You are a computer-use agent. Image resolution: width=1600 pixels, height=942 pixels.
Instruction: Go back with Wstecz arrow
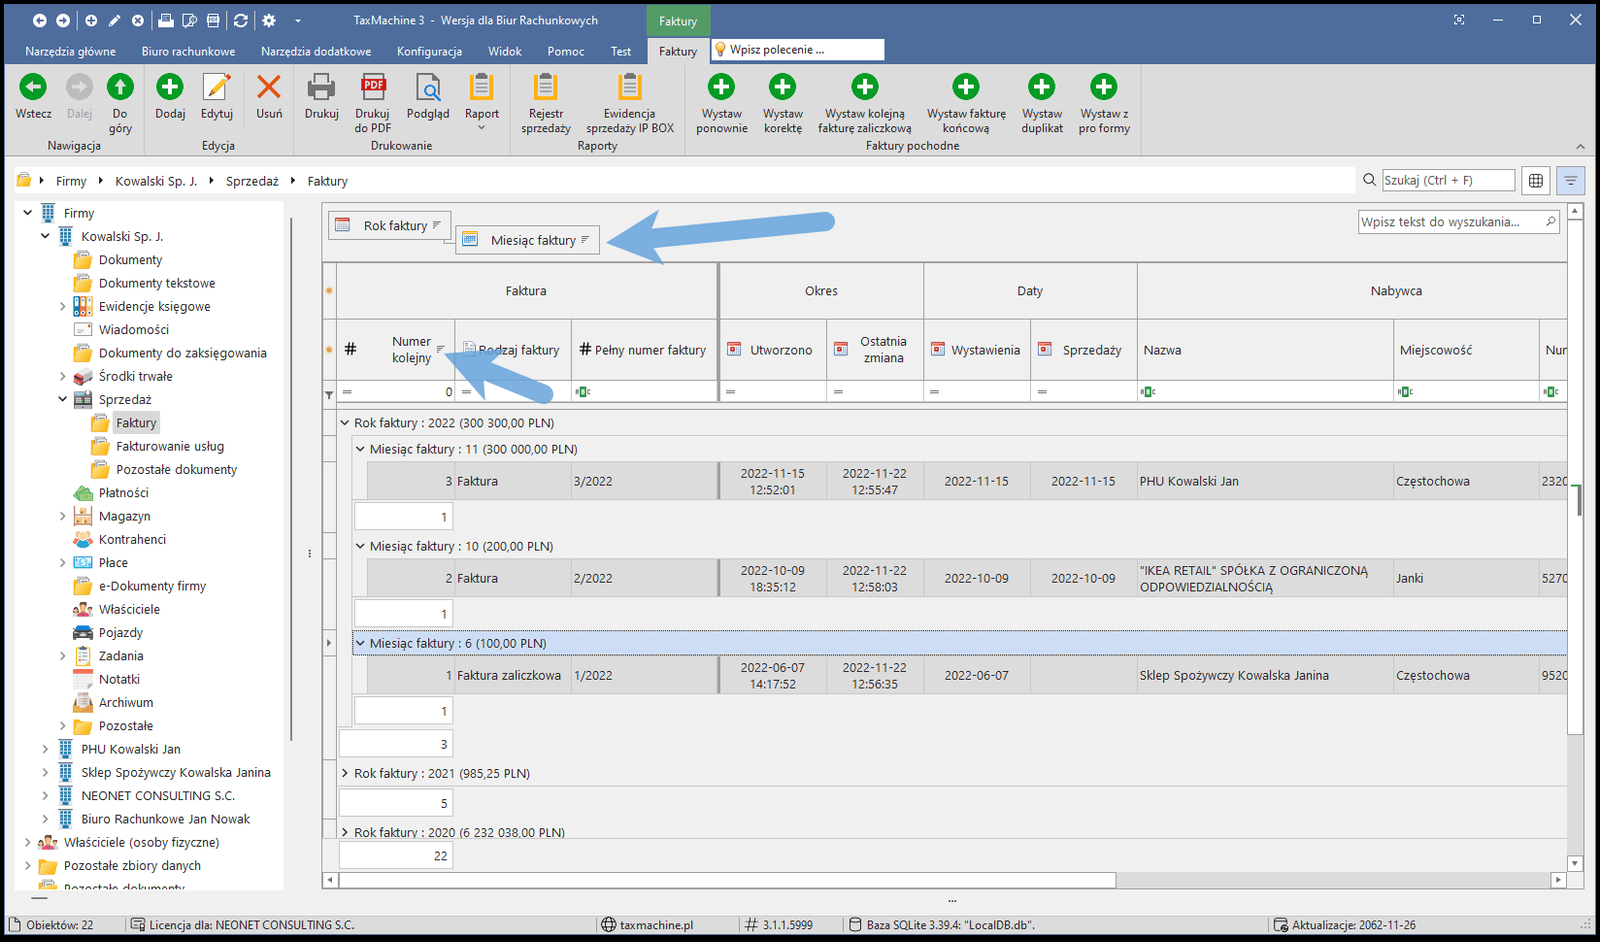click(x=33, y=89)
